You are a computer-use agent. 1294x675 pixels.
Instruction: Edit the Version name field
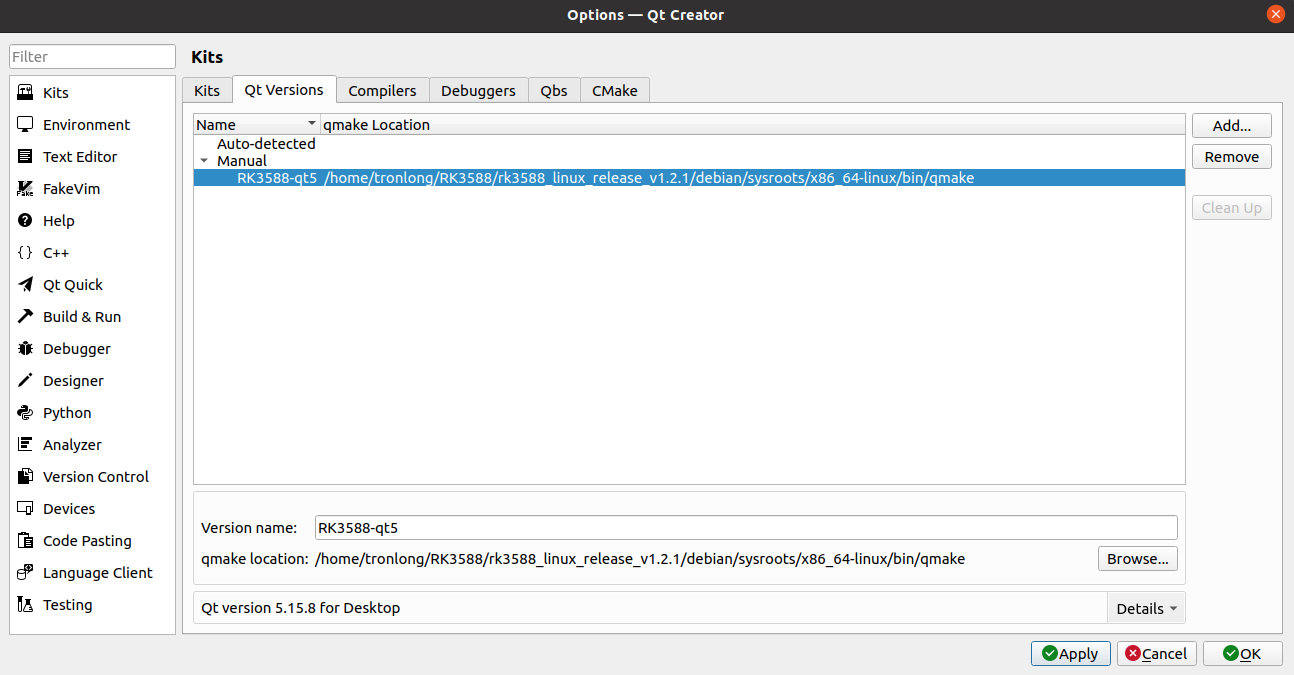[746, 527]
